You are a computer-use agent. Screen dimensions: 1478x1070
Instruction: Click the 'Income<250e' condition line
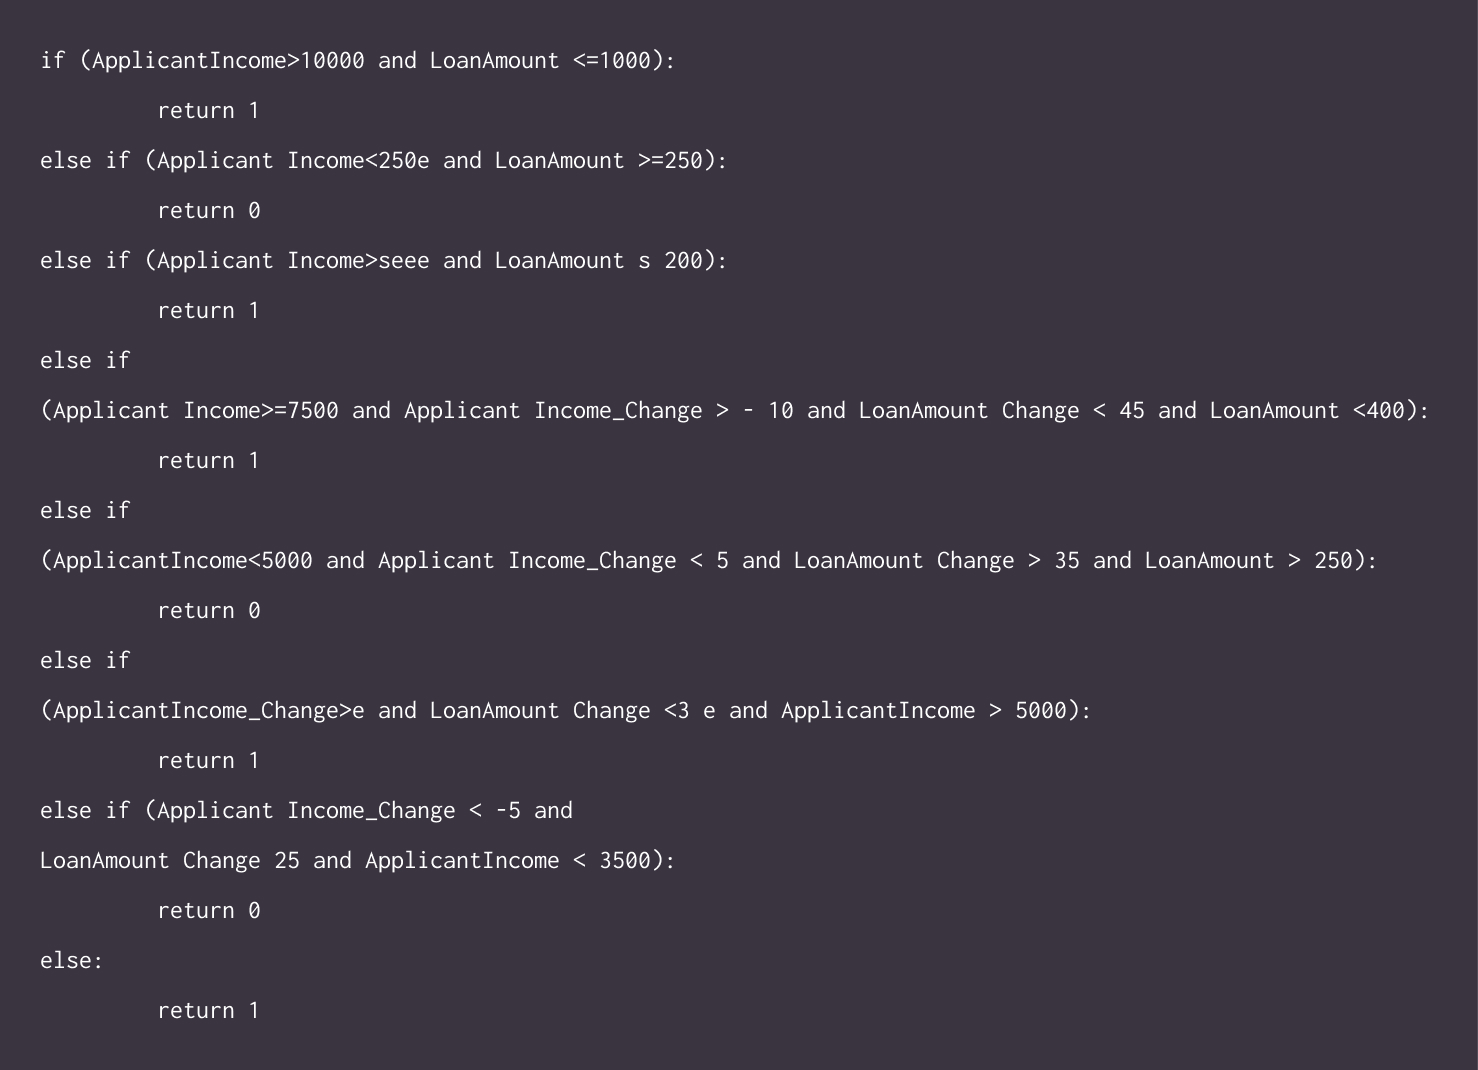tap(384, 161)
